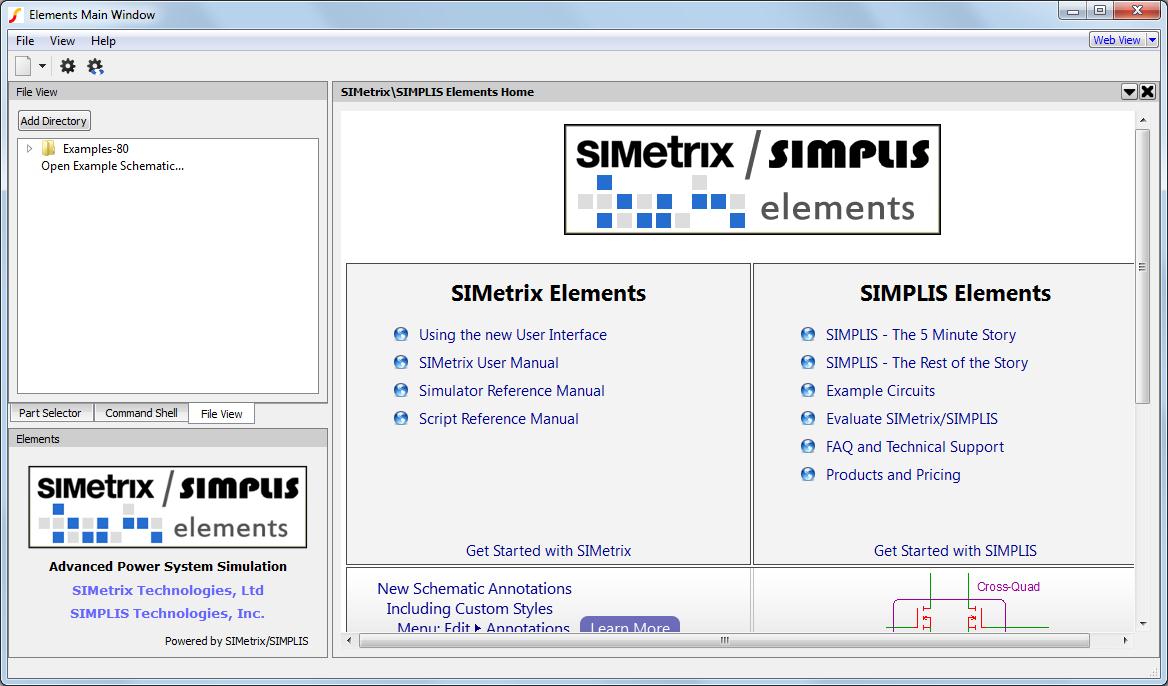Click globe icon beside FAQ and Technical Support

tap(807, 447)
